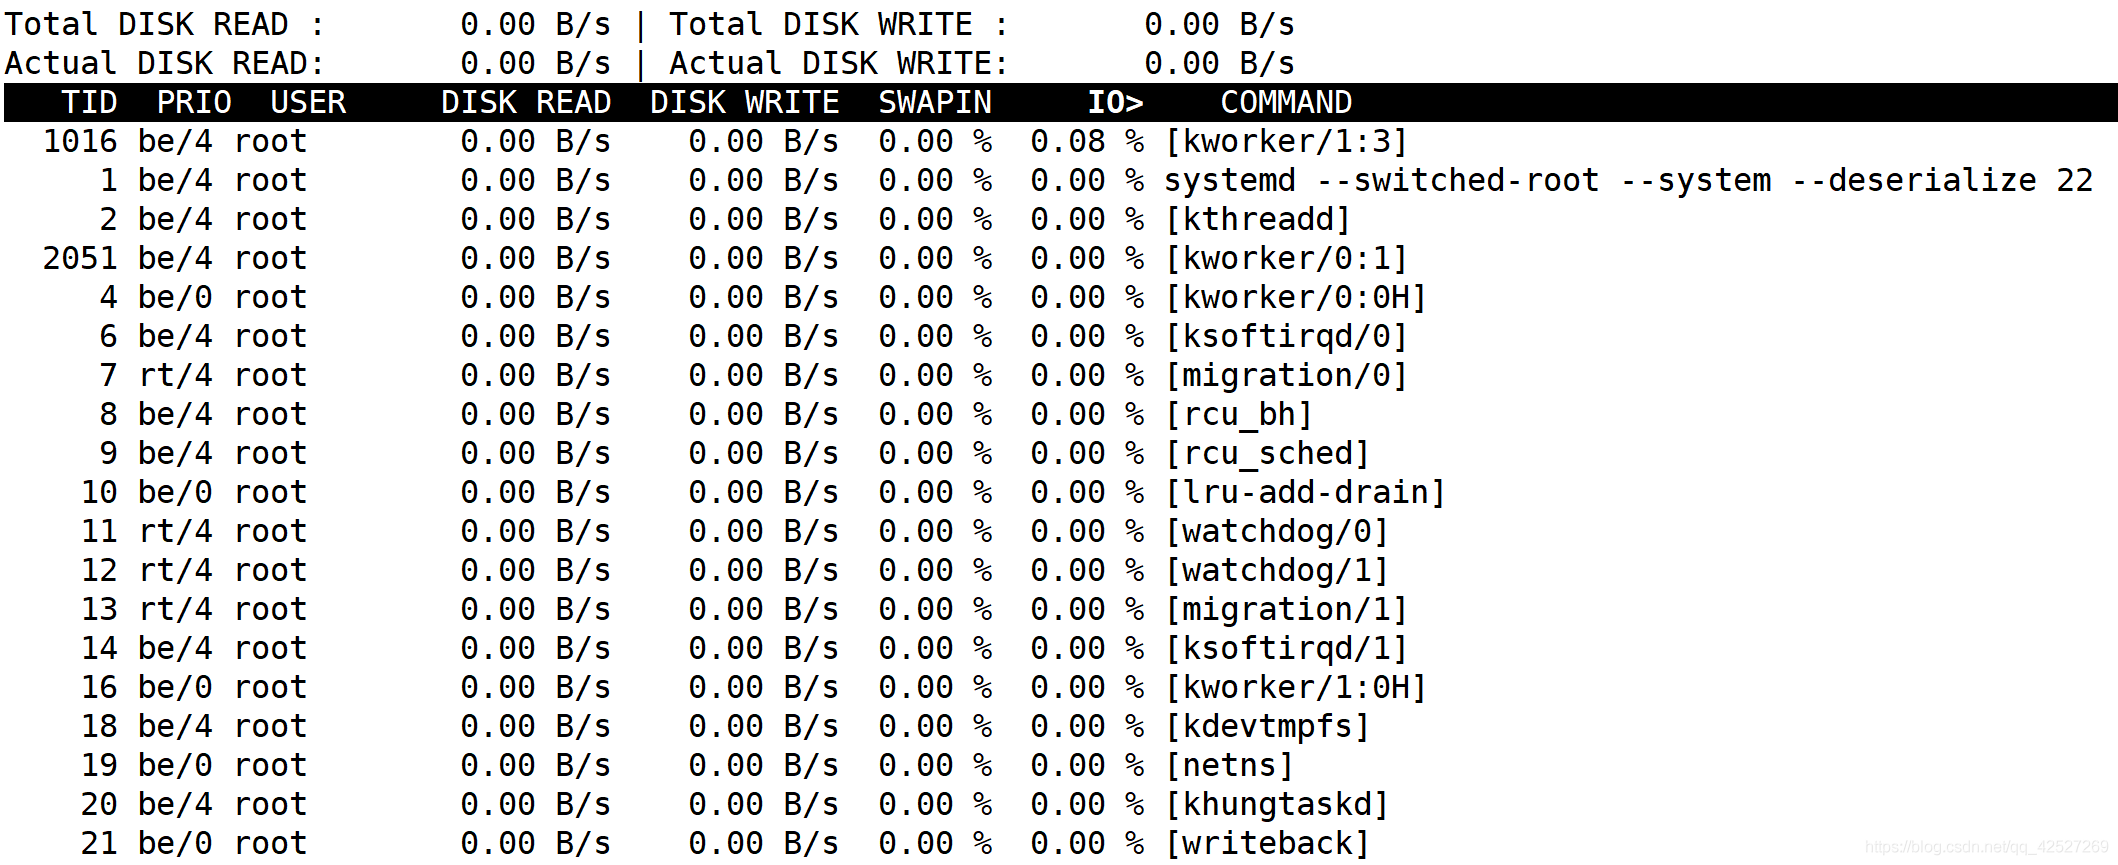
Task: Select the kworker/1:3 process row
Action: click(x=1059, y=141)
